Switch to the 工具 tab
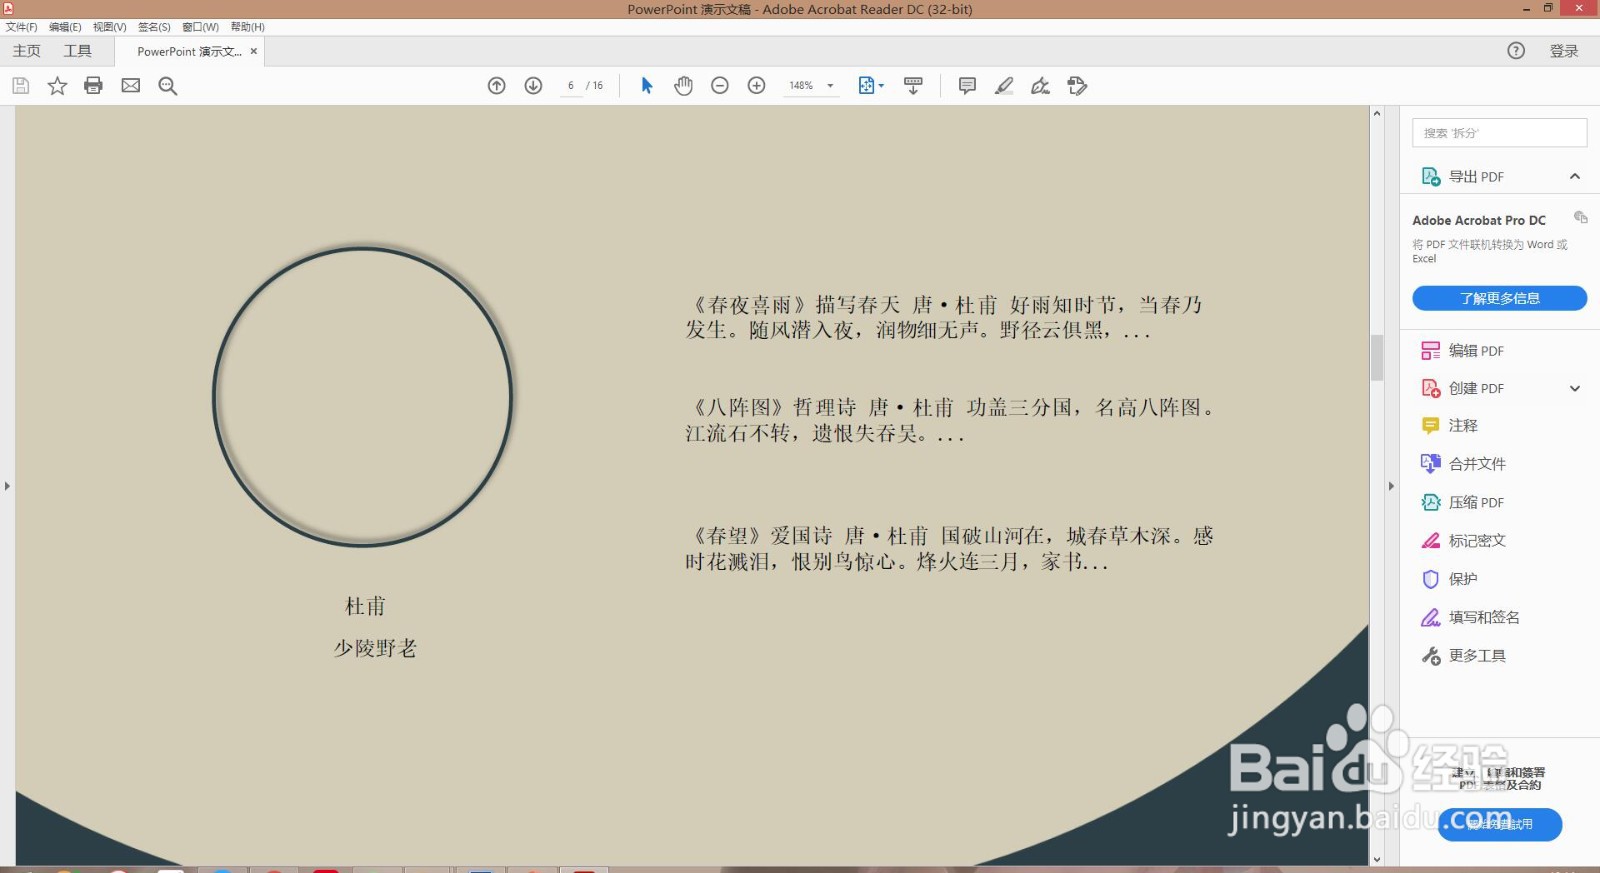The height and width of the screenshot is (873, 1600). pyautogui.click(x=77, y=51)
